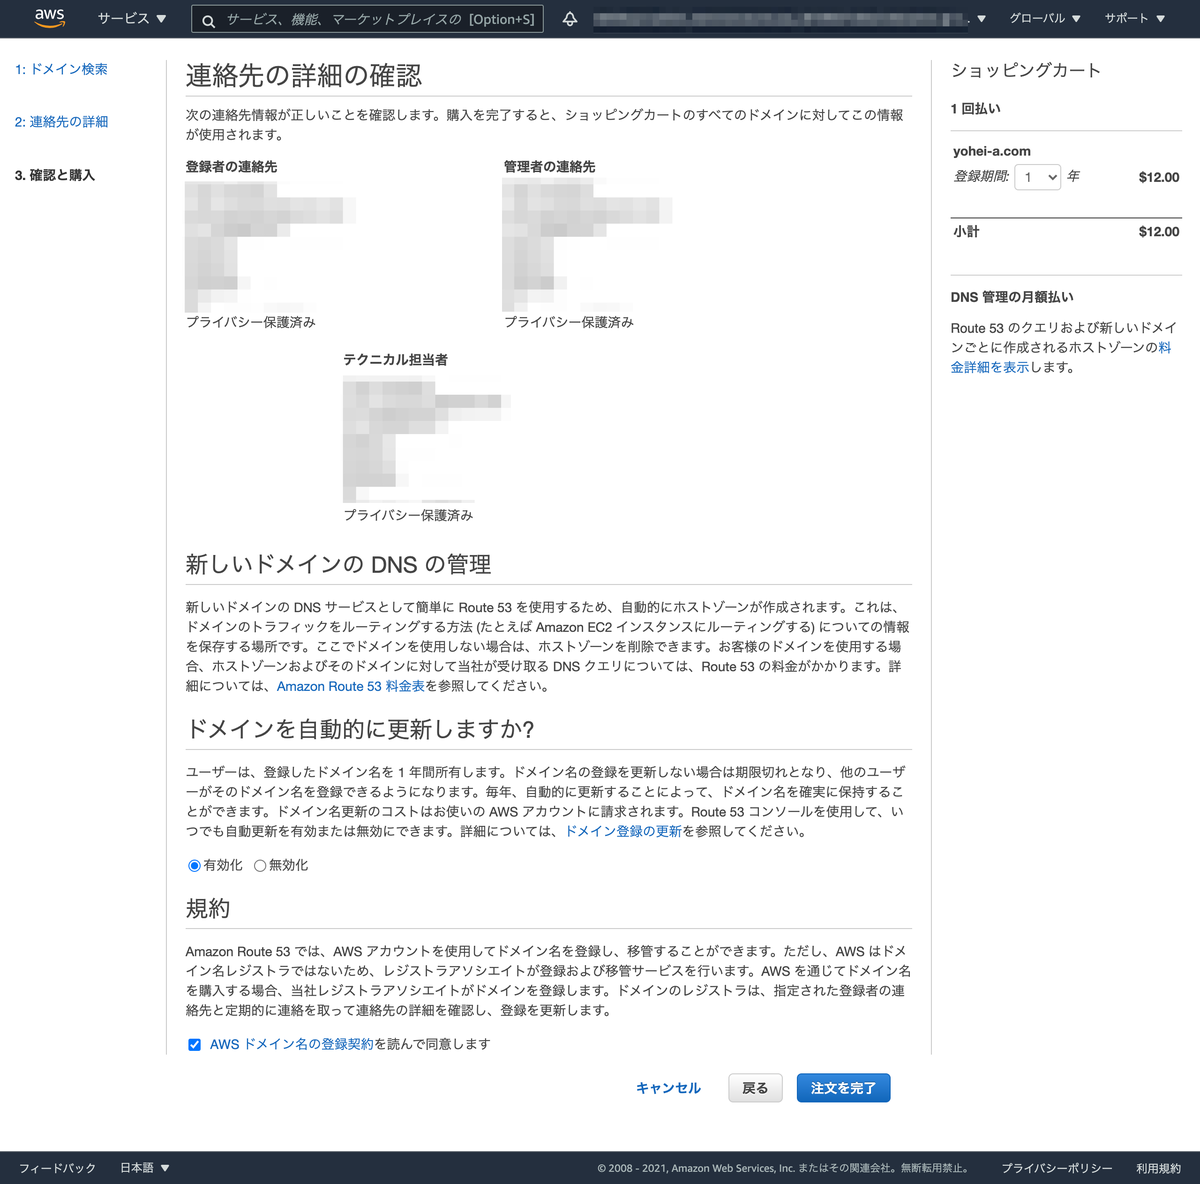Open the 日本語 language selector
The width and height of the screenshot is (1200, 1184).
[x=144, y=1168]
